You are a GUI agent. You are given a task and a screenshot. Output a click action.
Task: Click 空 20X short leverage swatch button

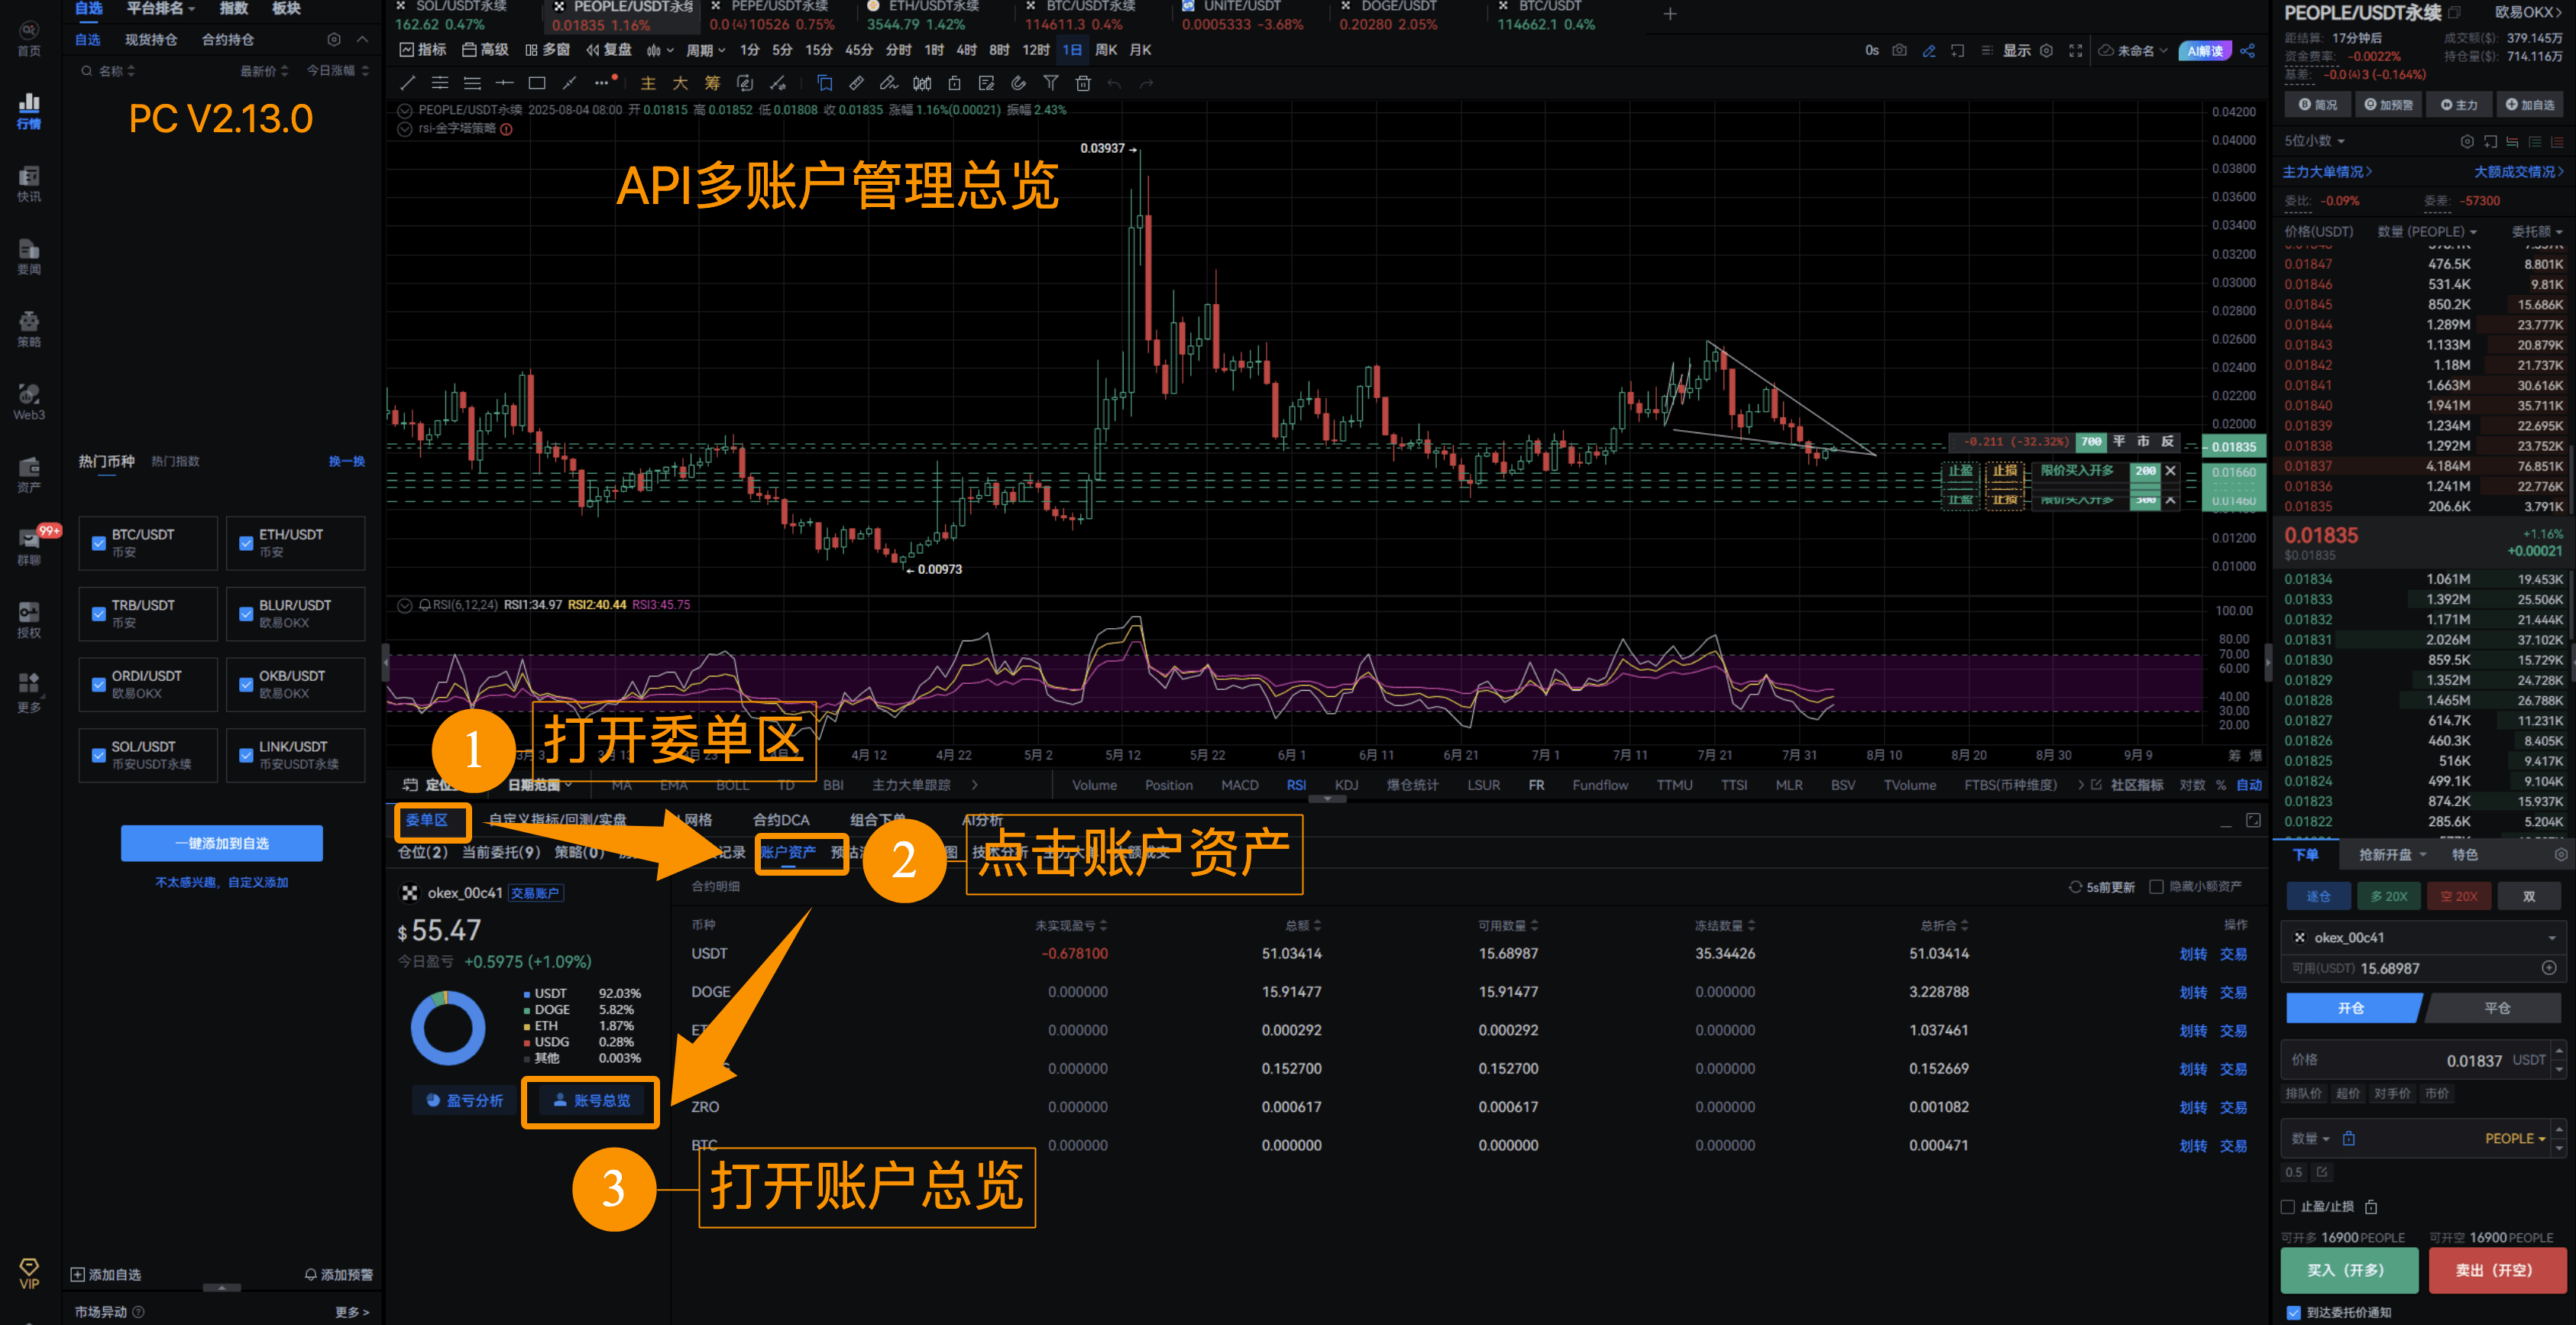pyautogui.click(x=2458, y=896)
